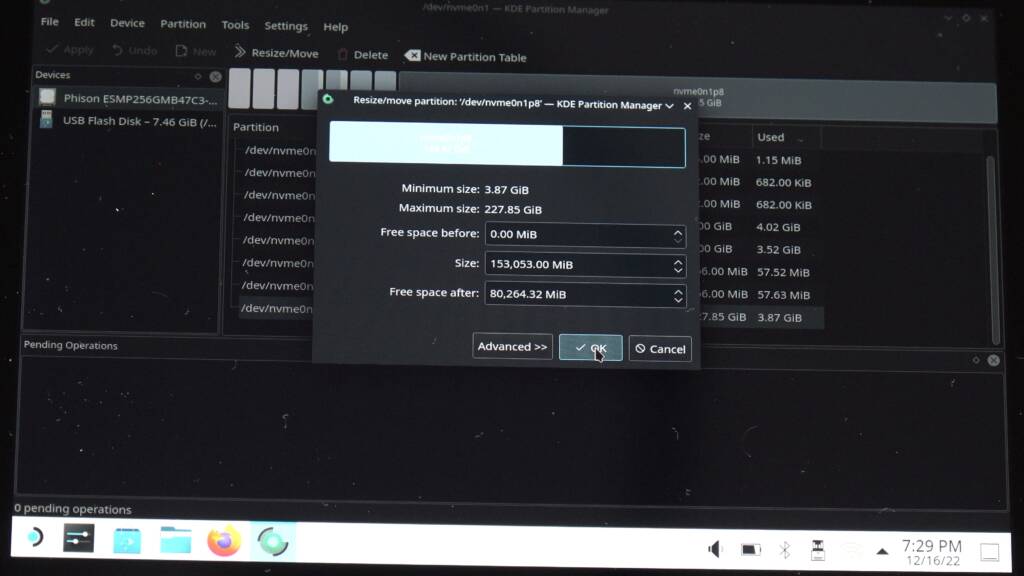
Task: Click New Partition Table in toolbar
Action: click(x=466, y=57)
